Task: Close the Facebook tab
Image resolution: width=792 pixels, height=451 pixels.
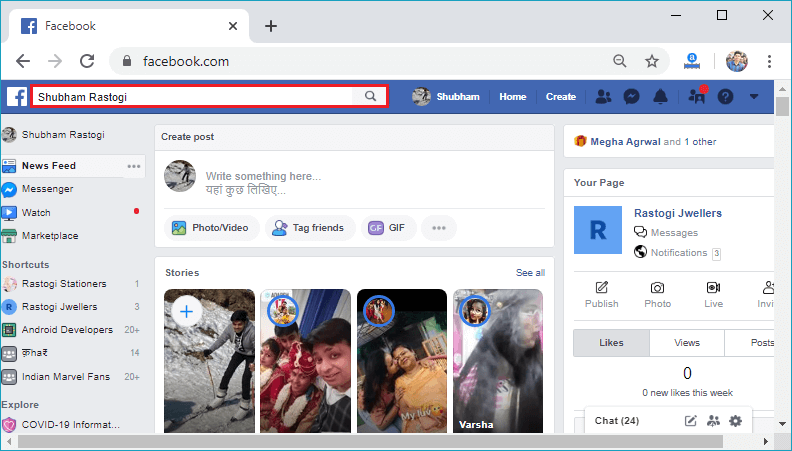Action: tap(233, 26)
